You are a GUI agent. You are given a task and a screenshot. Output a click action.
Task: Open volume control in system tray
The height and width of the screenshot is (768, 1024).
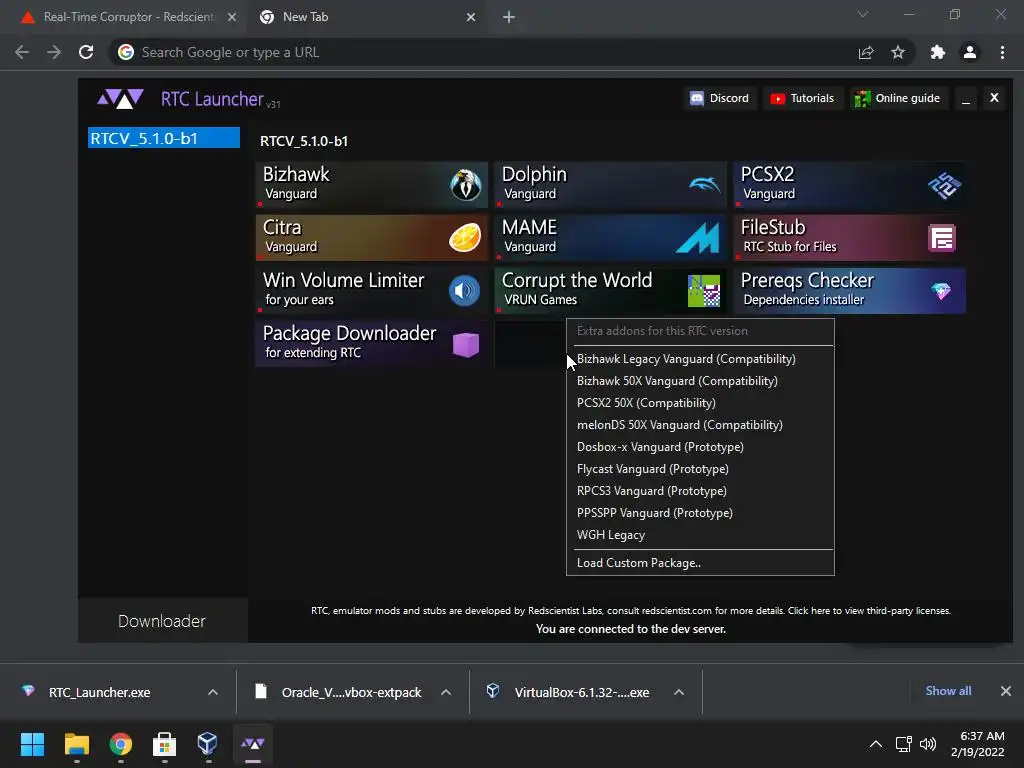click(927, 744)
